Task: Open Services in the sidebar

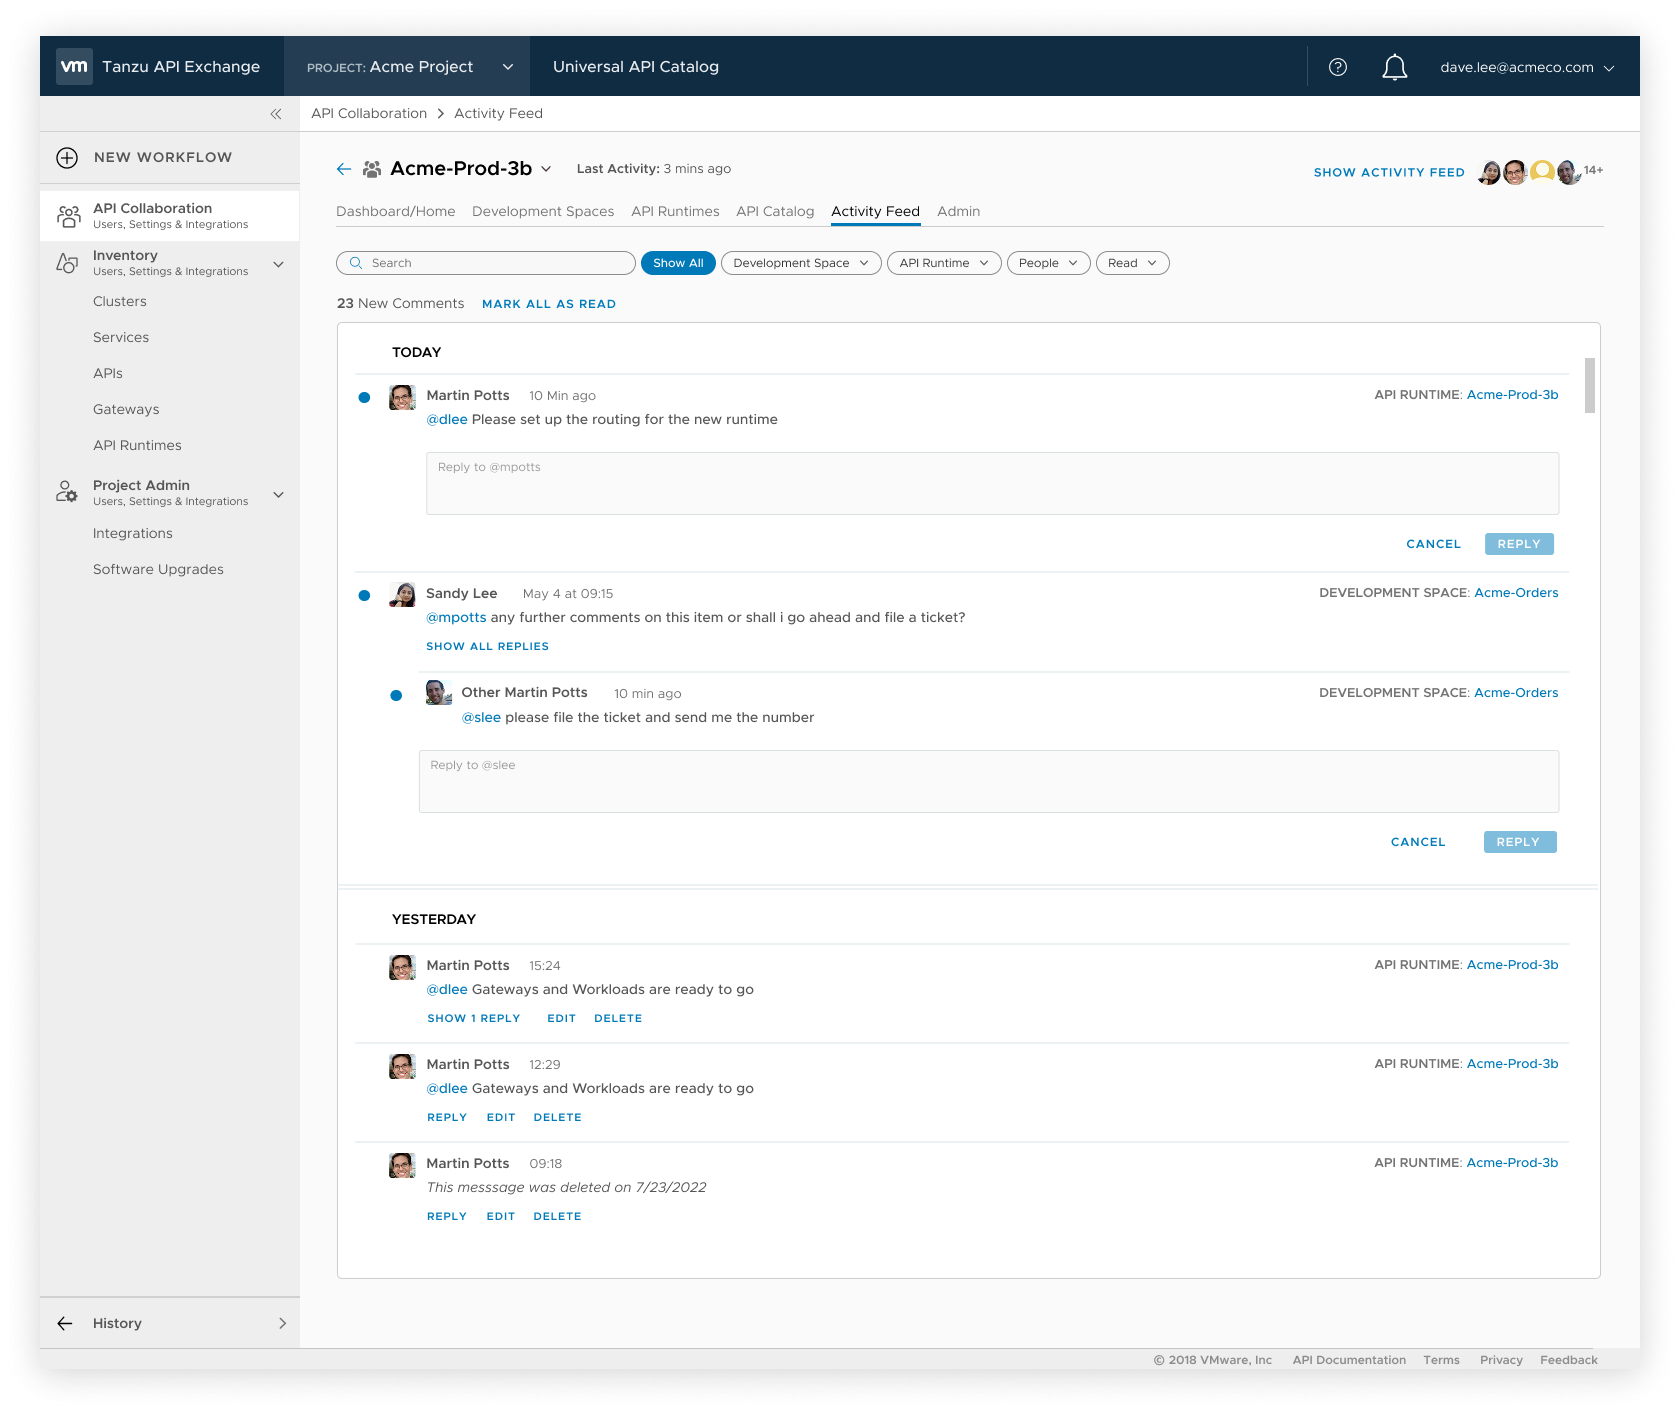Action: [121, 337]
